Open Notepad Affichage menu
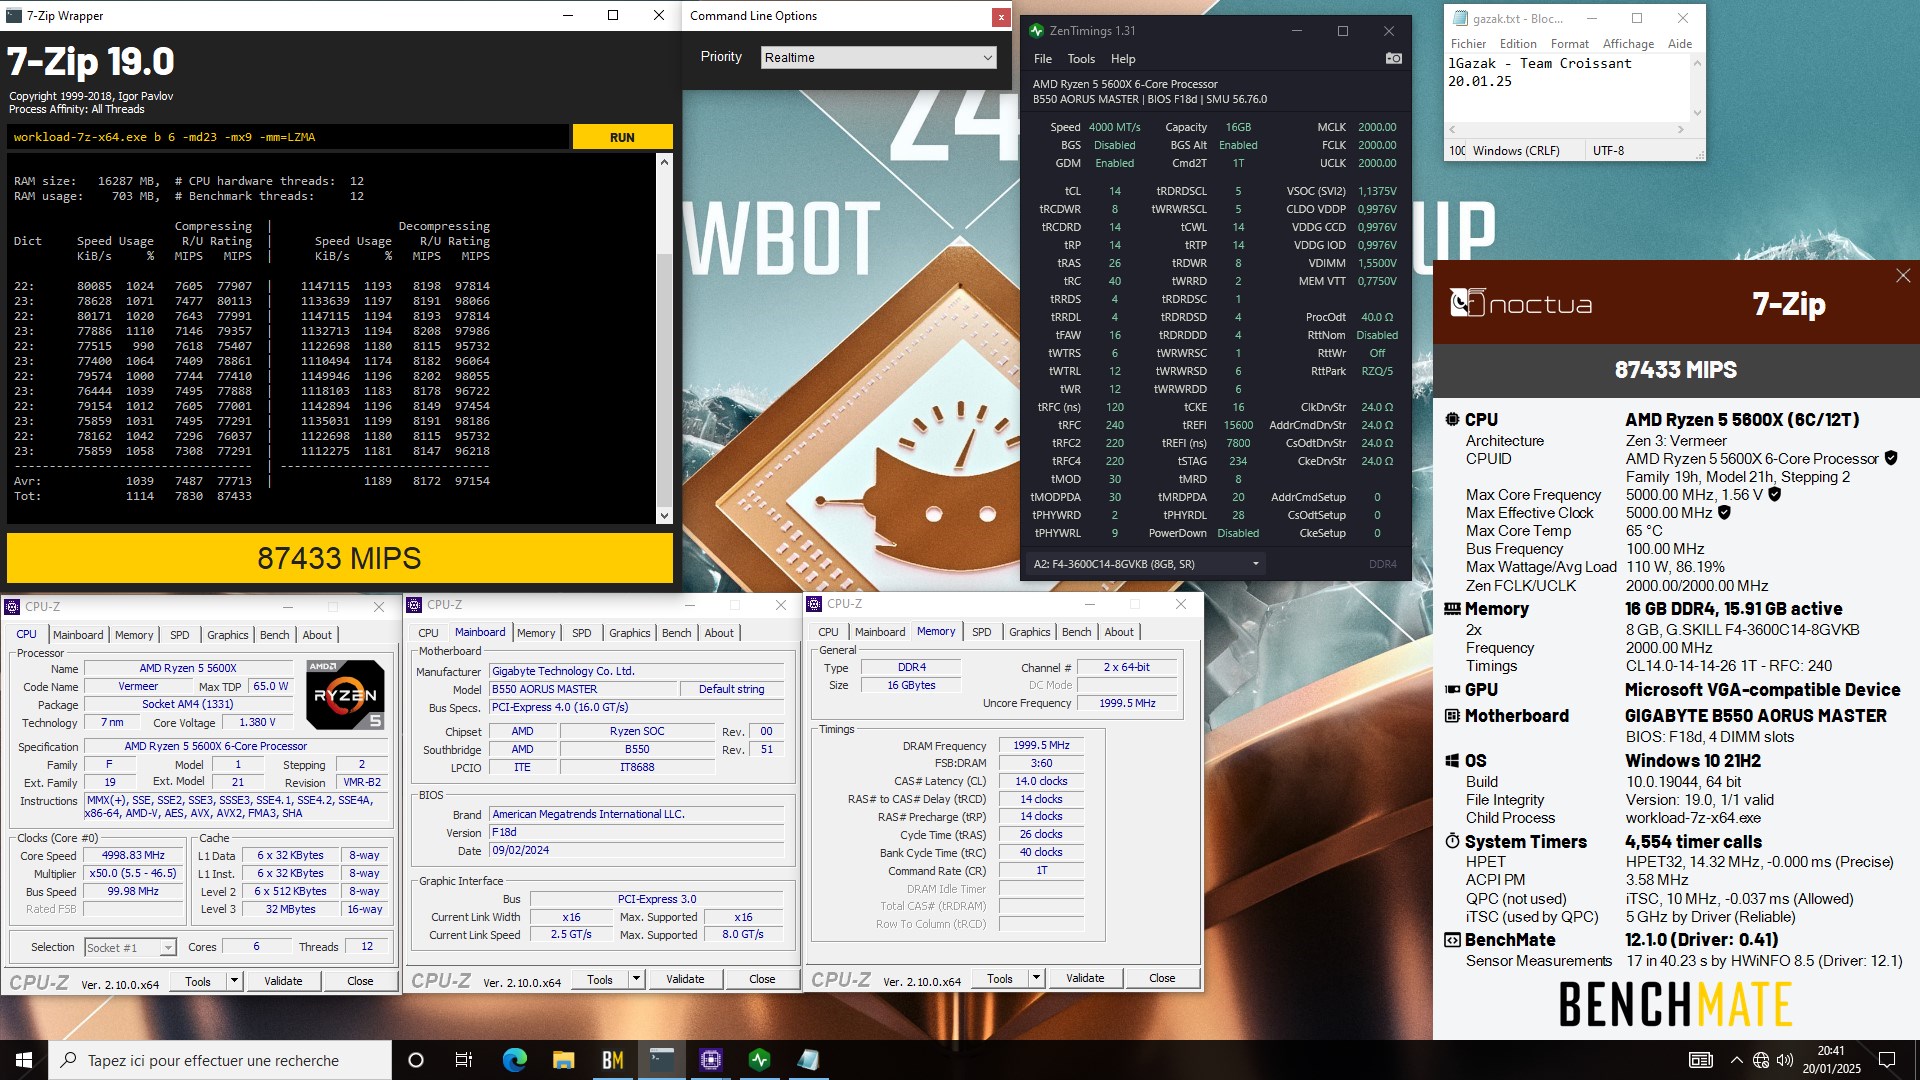 [1628, 44]
